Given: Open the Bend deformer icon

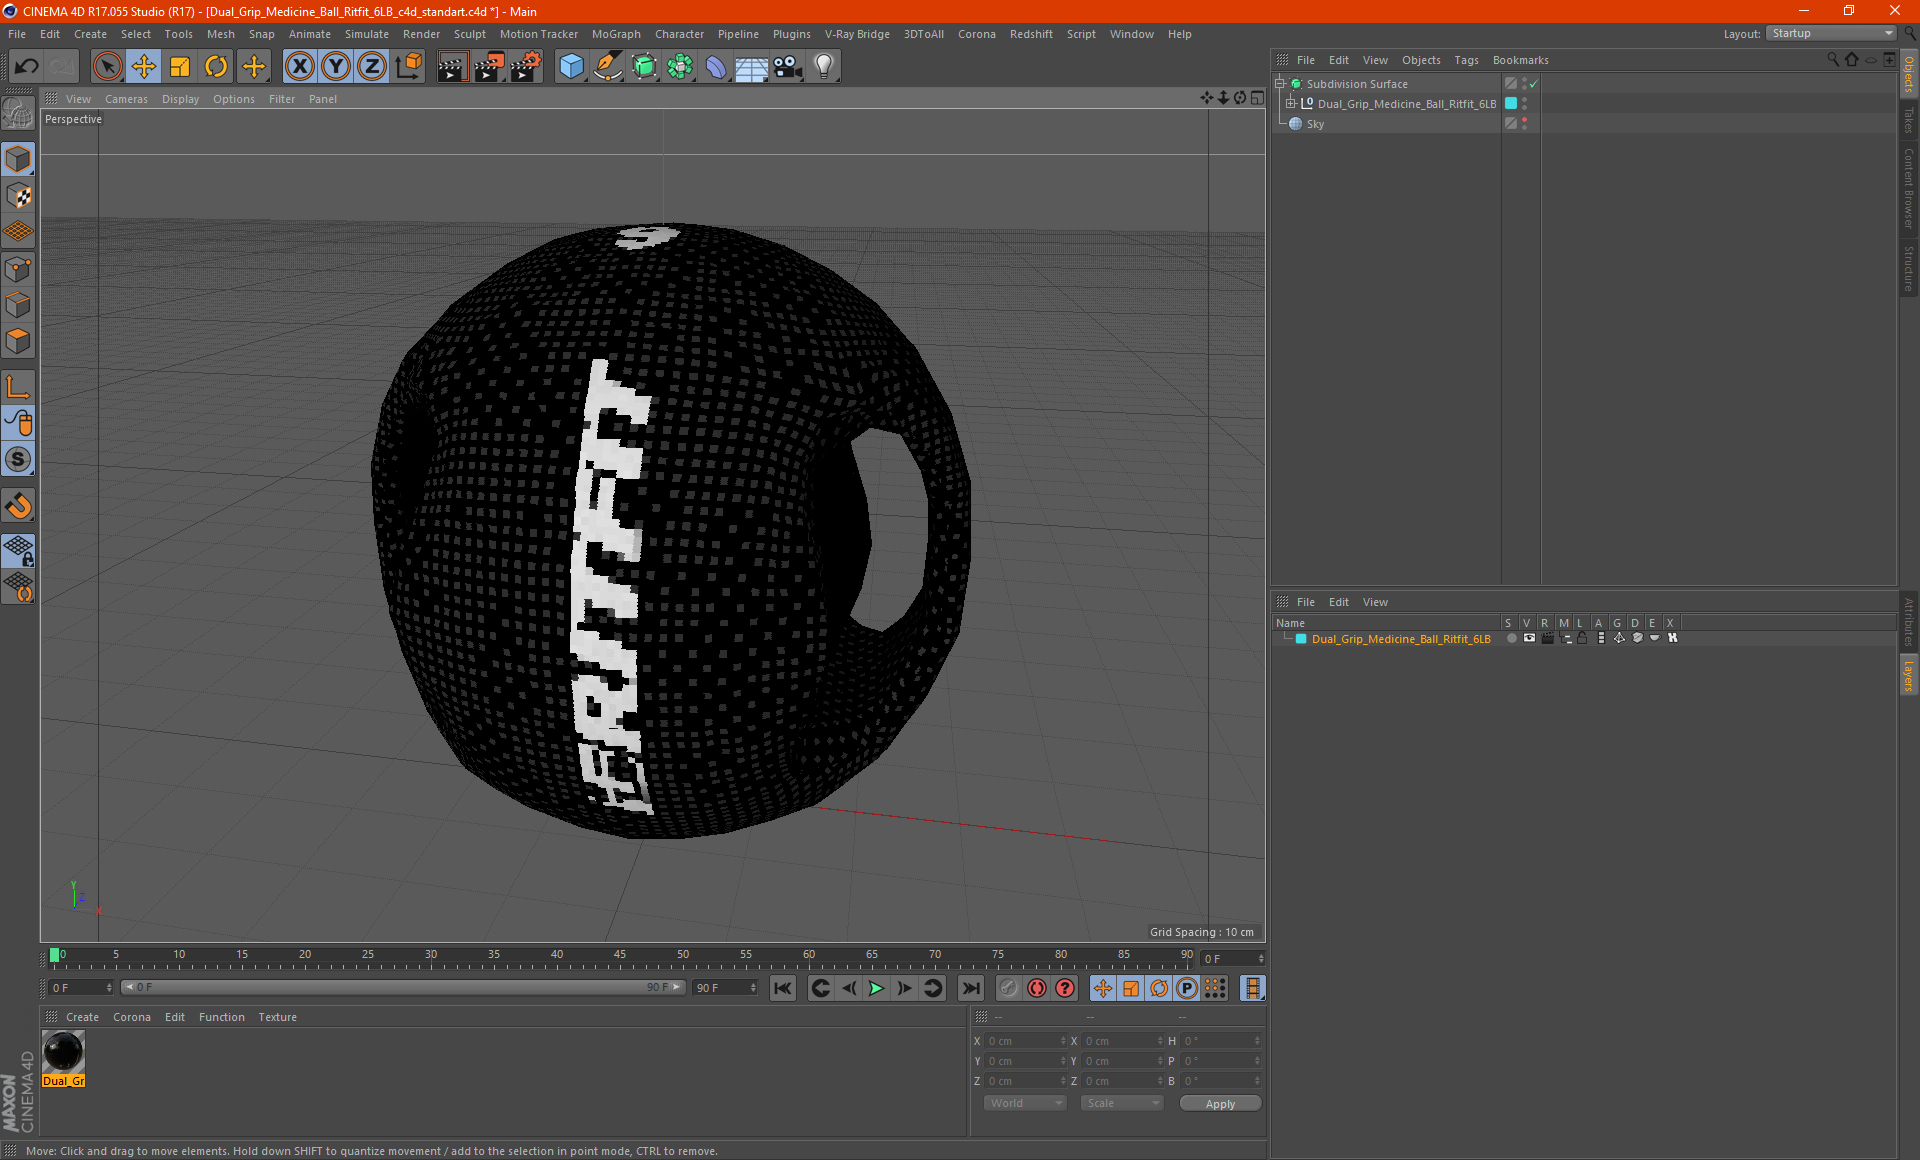Looking at the screenshot, I should [716, 67].
